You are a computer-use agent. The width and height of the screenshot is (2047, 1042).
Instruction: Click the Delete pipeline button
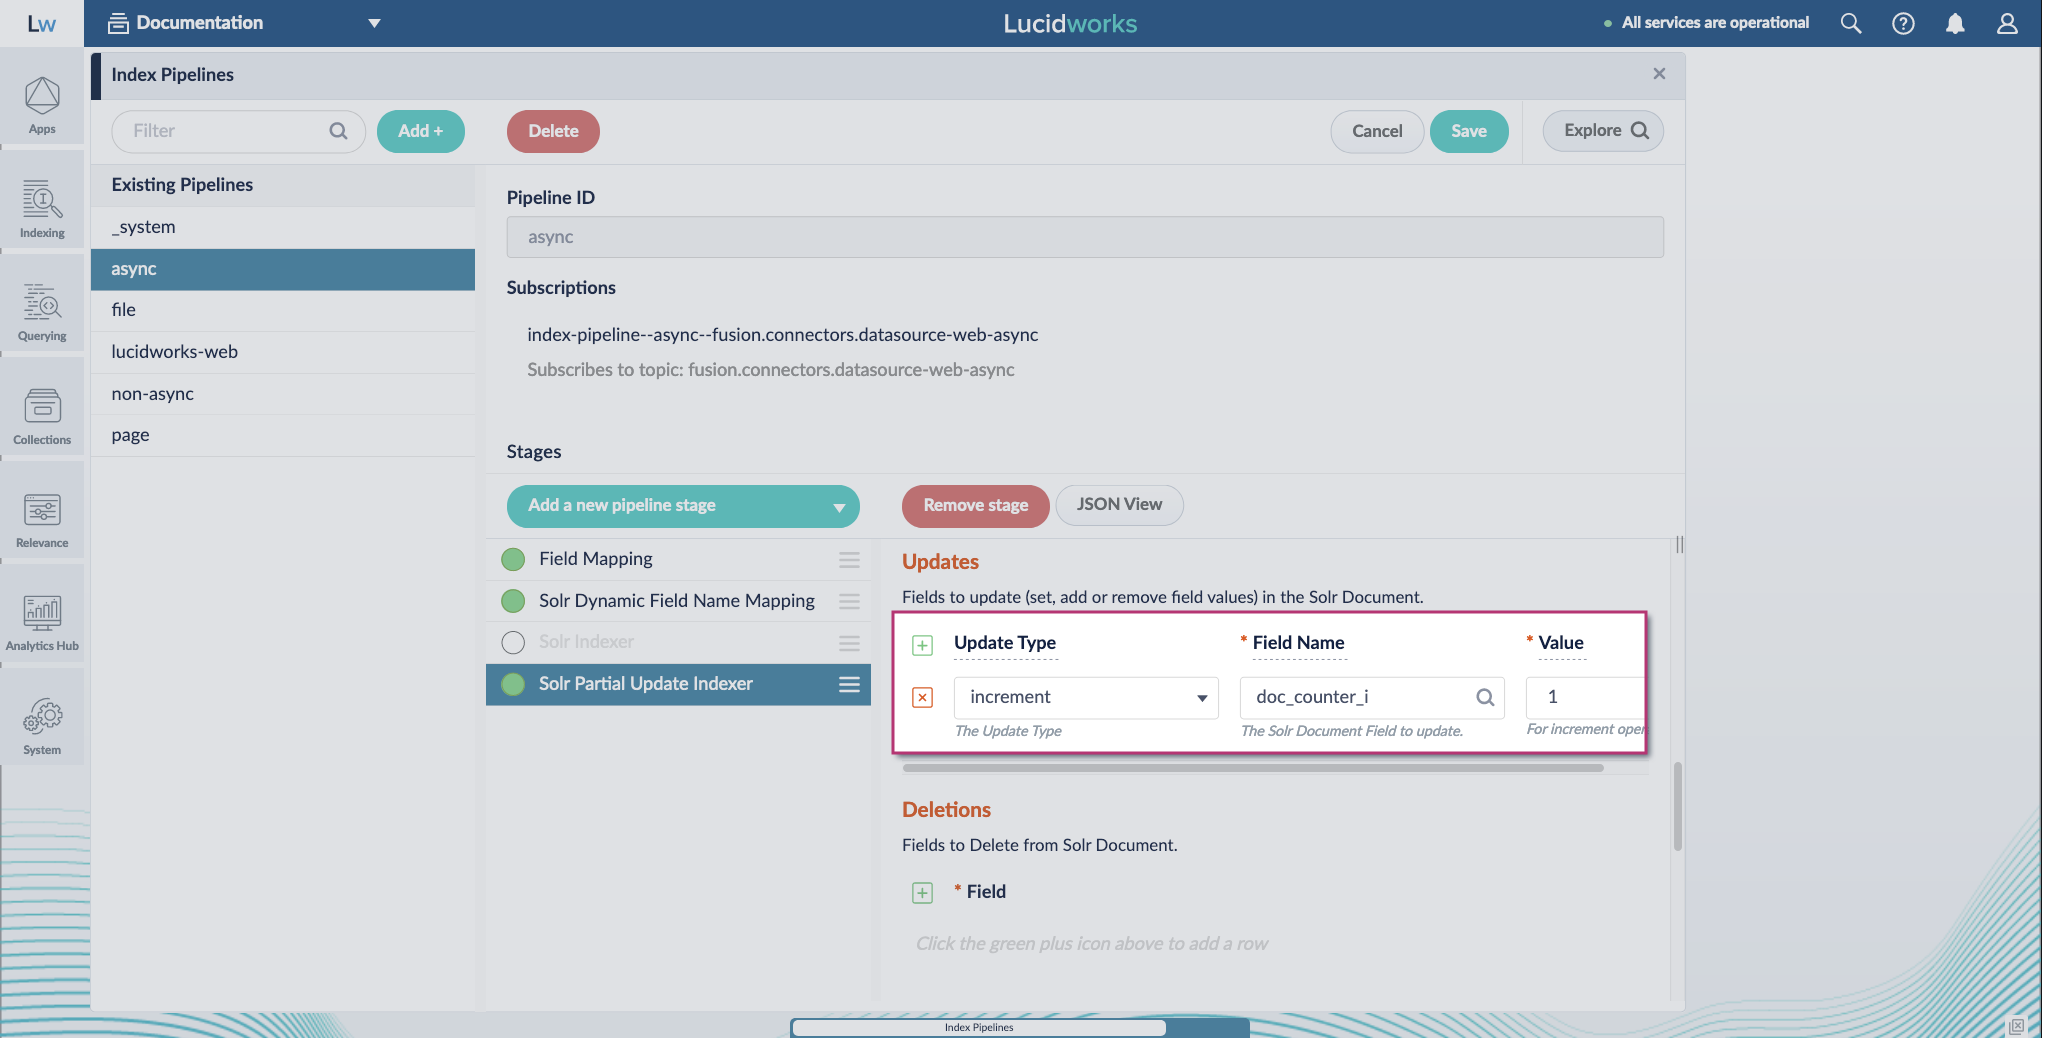click(553, 131)
